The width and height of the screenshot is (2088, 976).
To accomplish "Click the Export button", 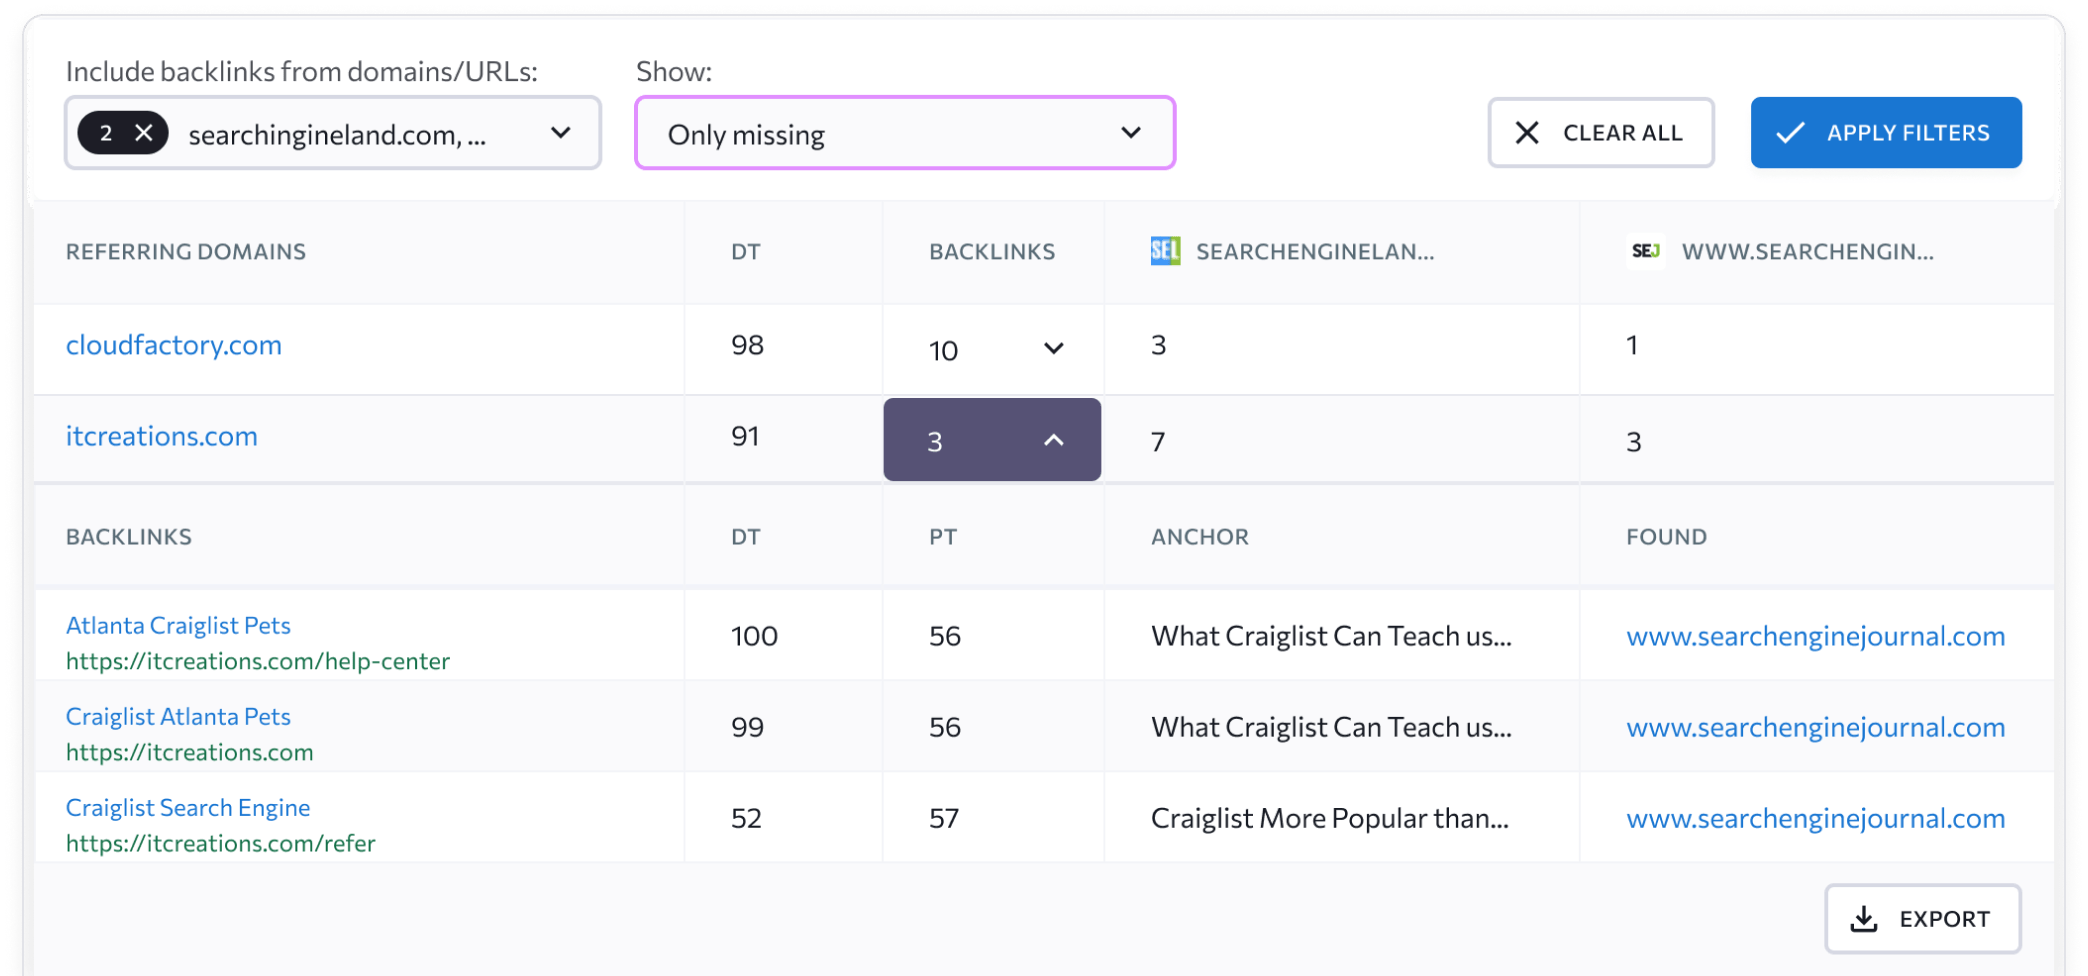I will (x=1922, y=918).
